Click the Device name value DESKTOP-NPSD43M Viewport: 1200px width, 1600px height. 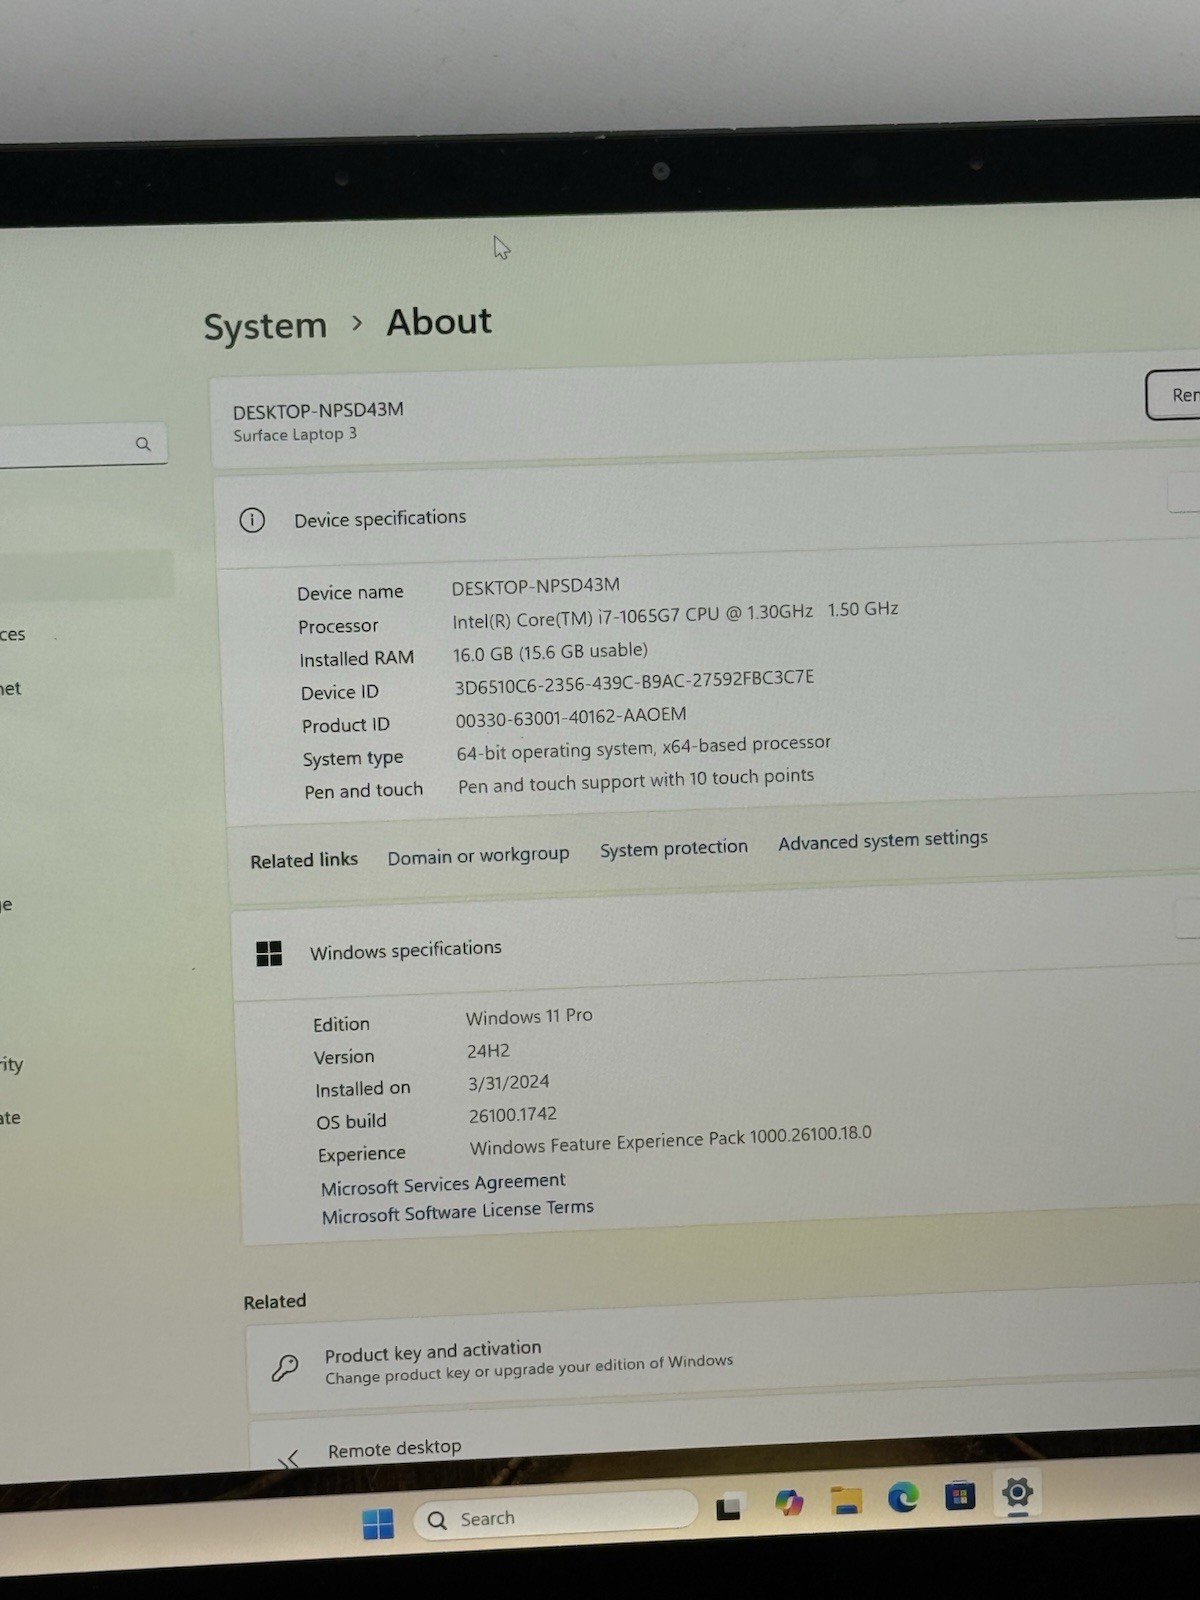coord(536,586)
